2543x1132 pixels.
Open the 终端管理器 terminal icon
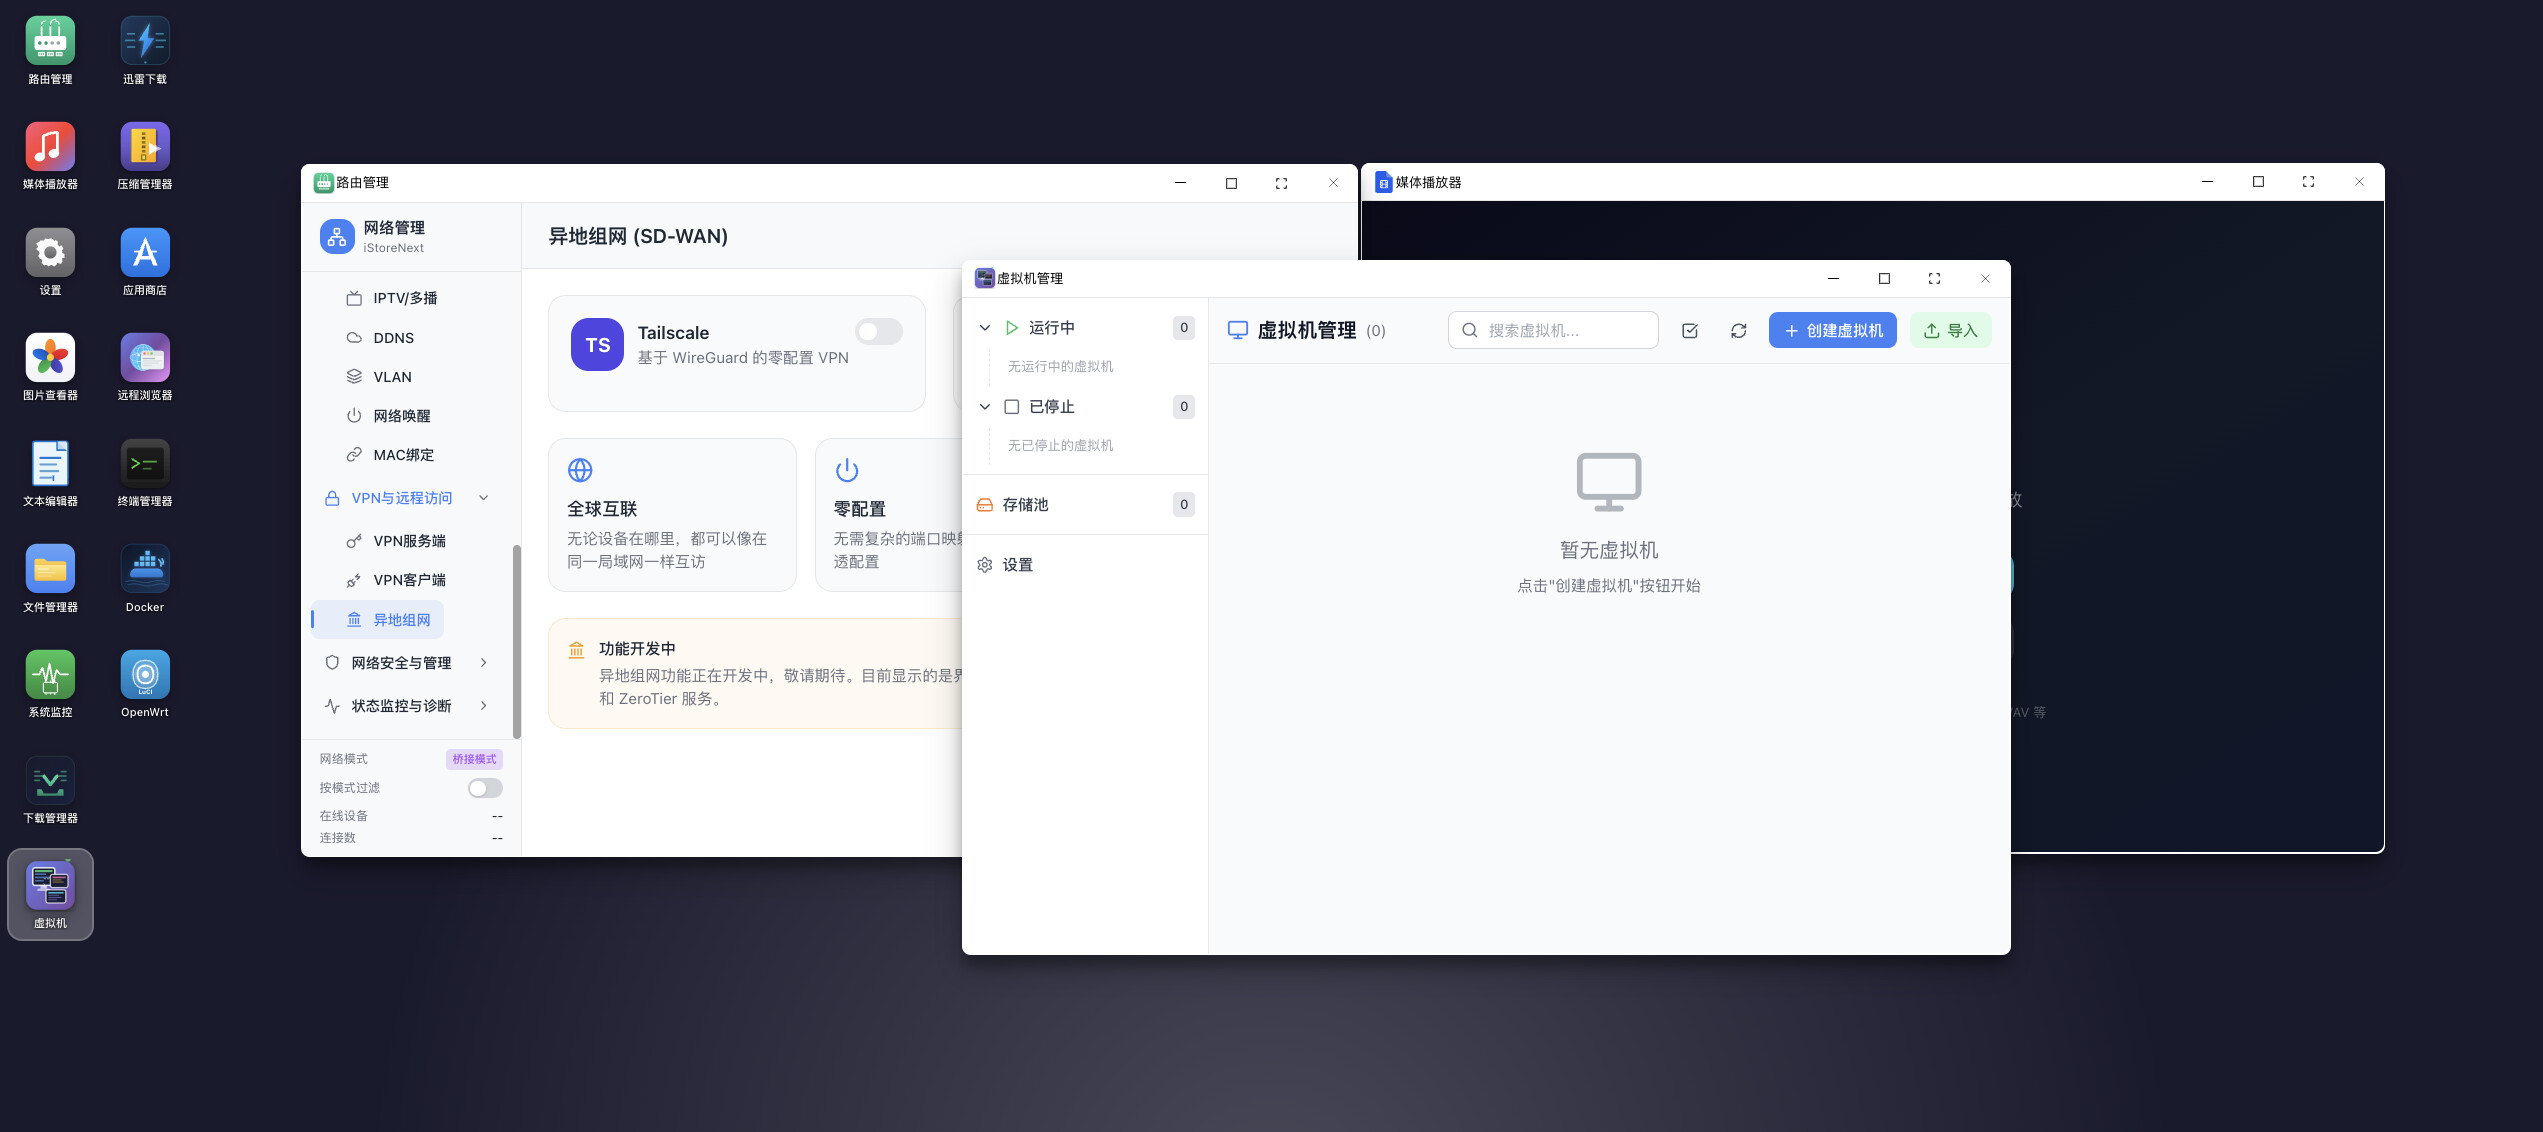(144, 464)
